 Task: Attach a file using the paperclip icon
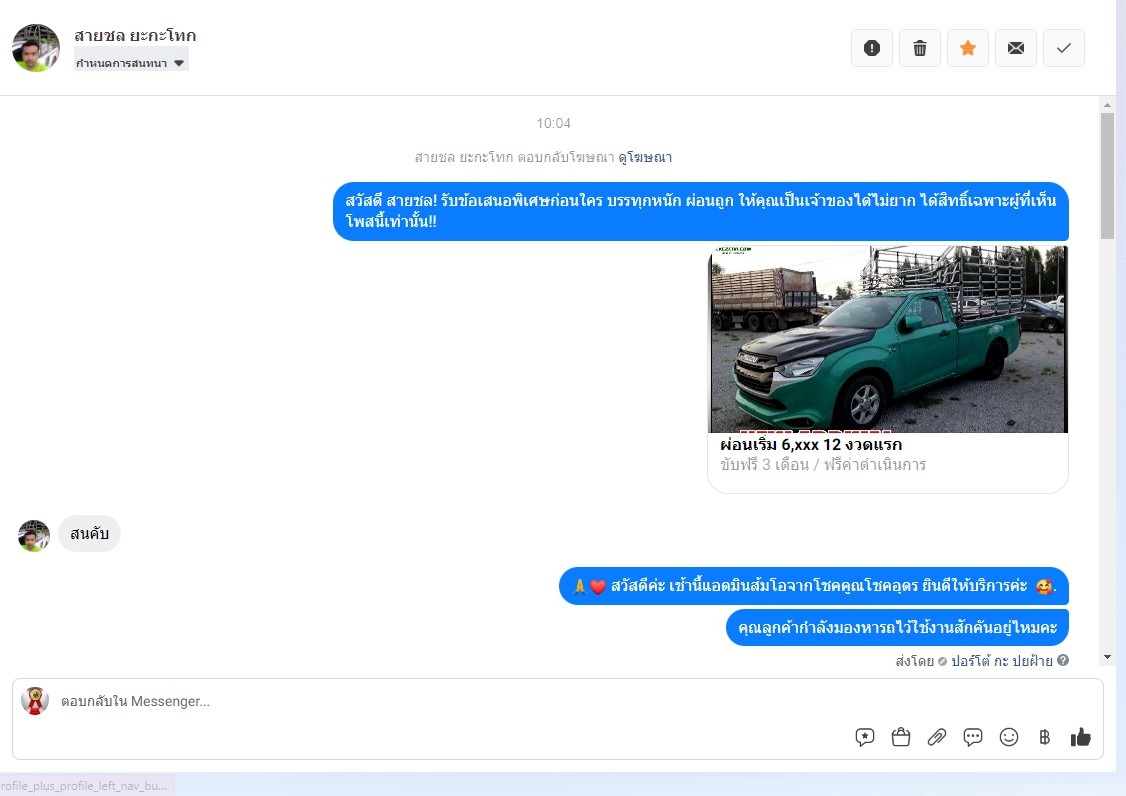936,737
